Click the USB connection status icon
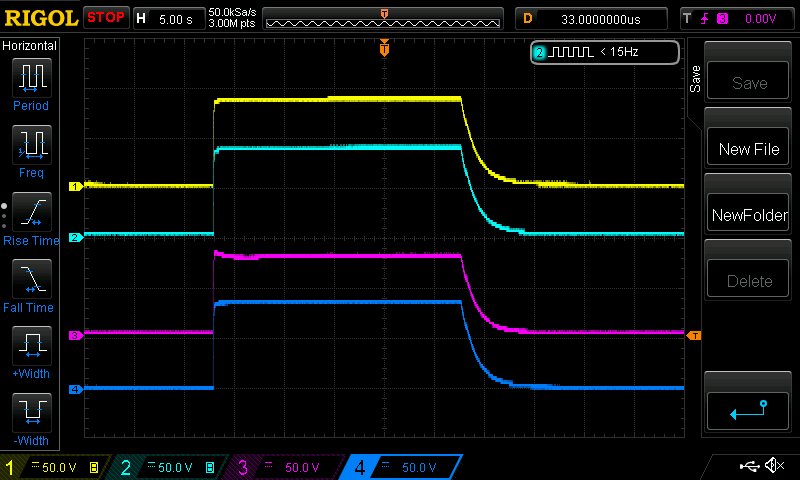The width and height of the screenshot is (800, 480). coord(749,465)
